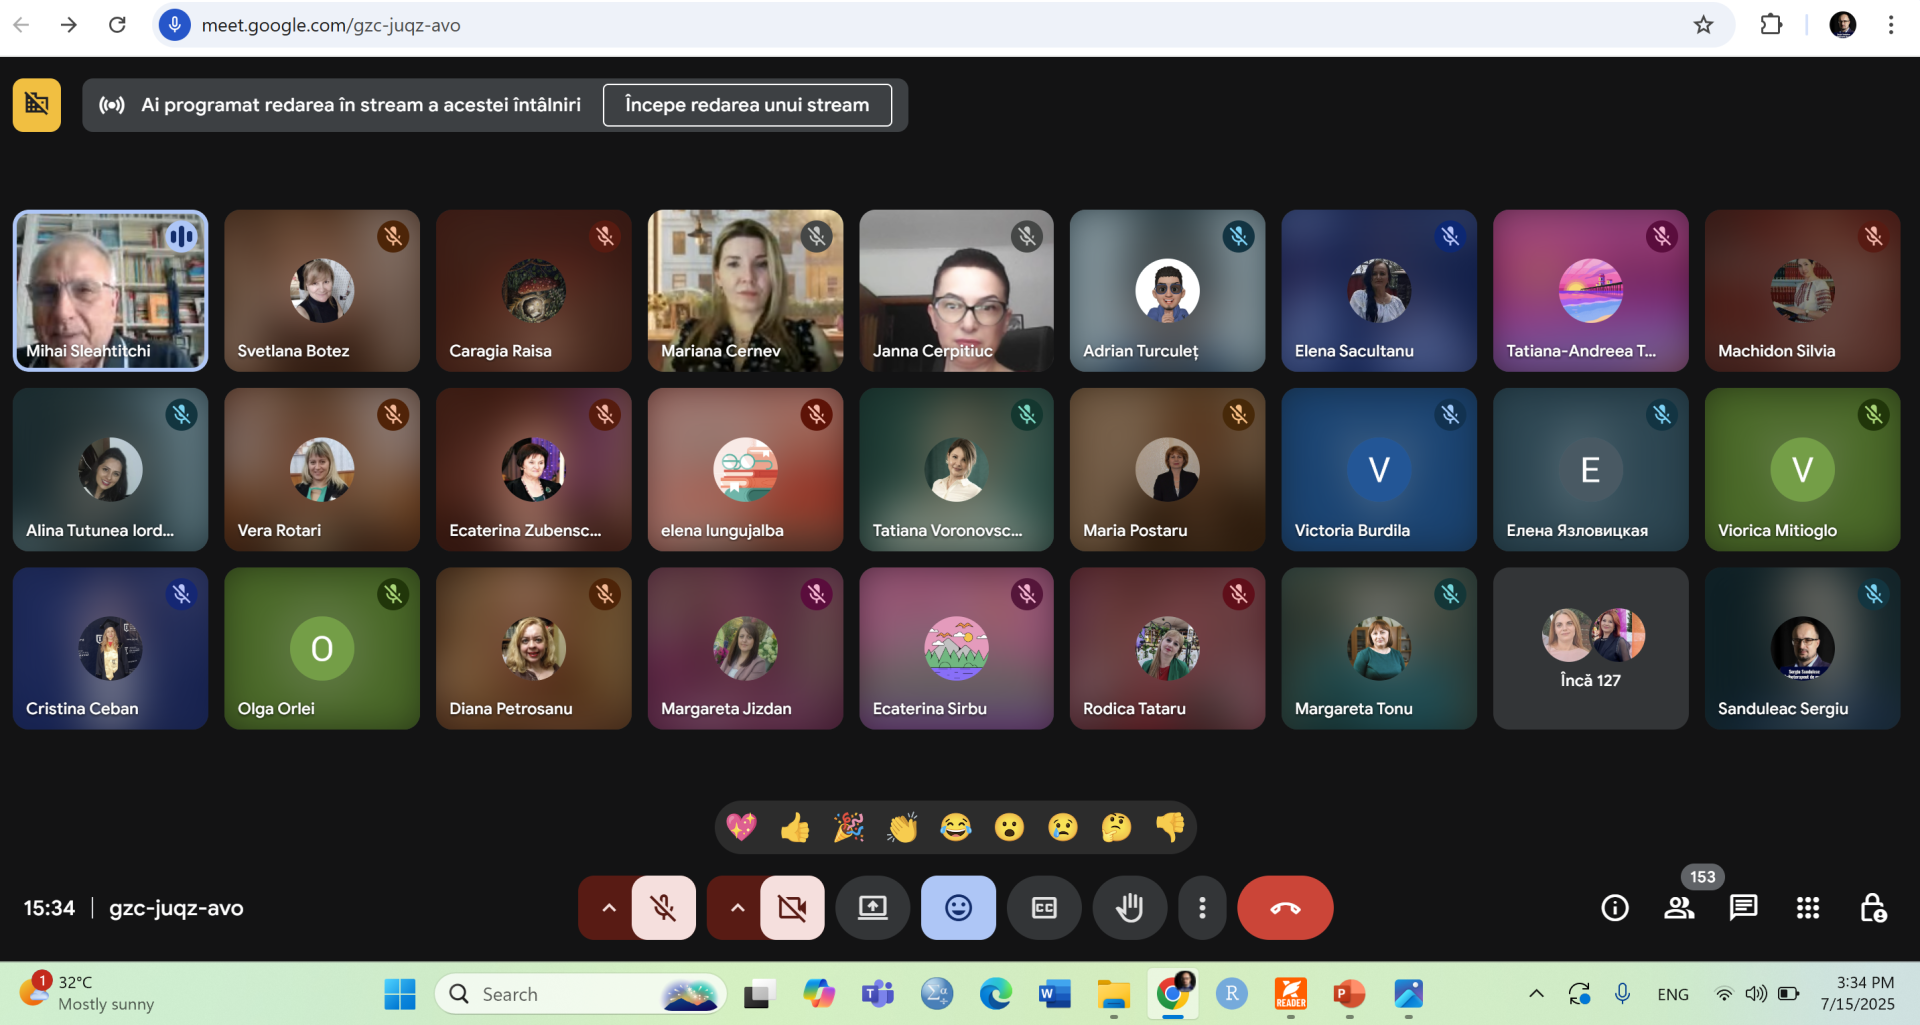Toggle closed captions on
The width and height of the screenshot is (1920, 1025).
pos(1044,908)
